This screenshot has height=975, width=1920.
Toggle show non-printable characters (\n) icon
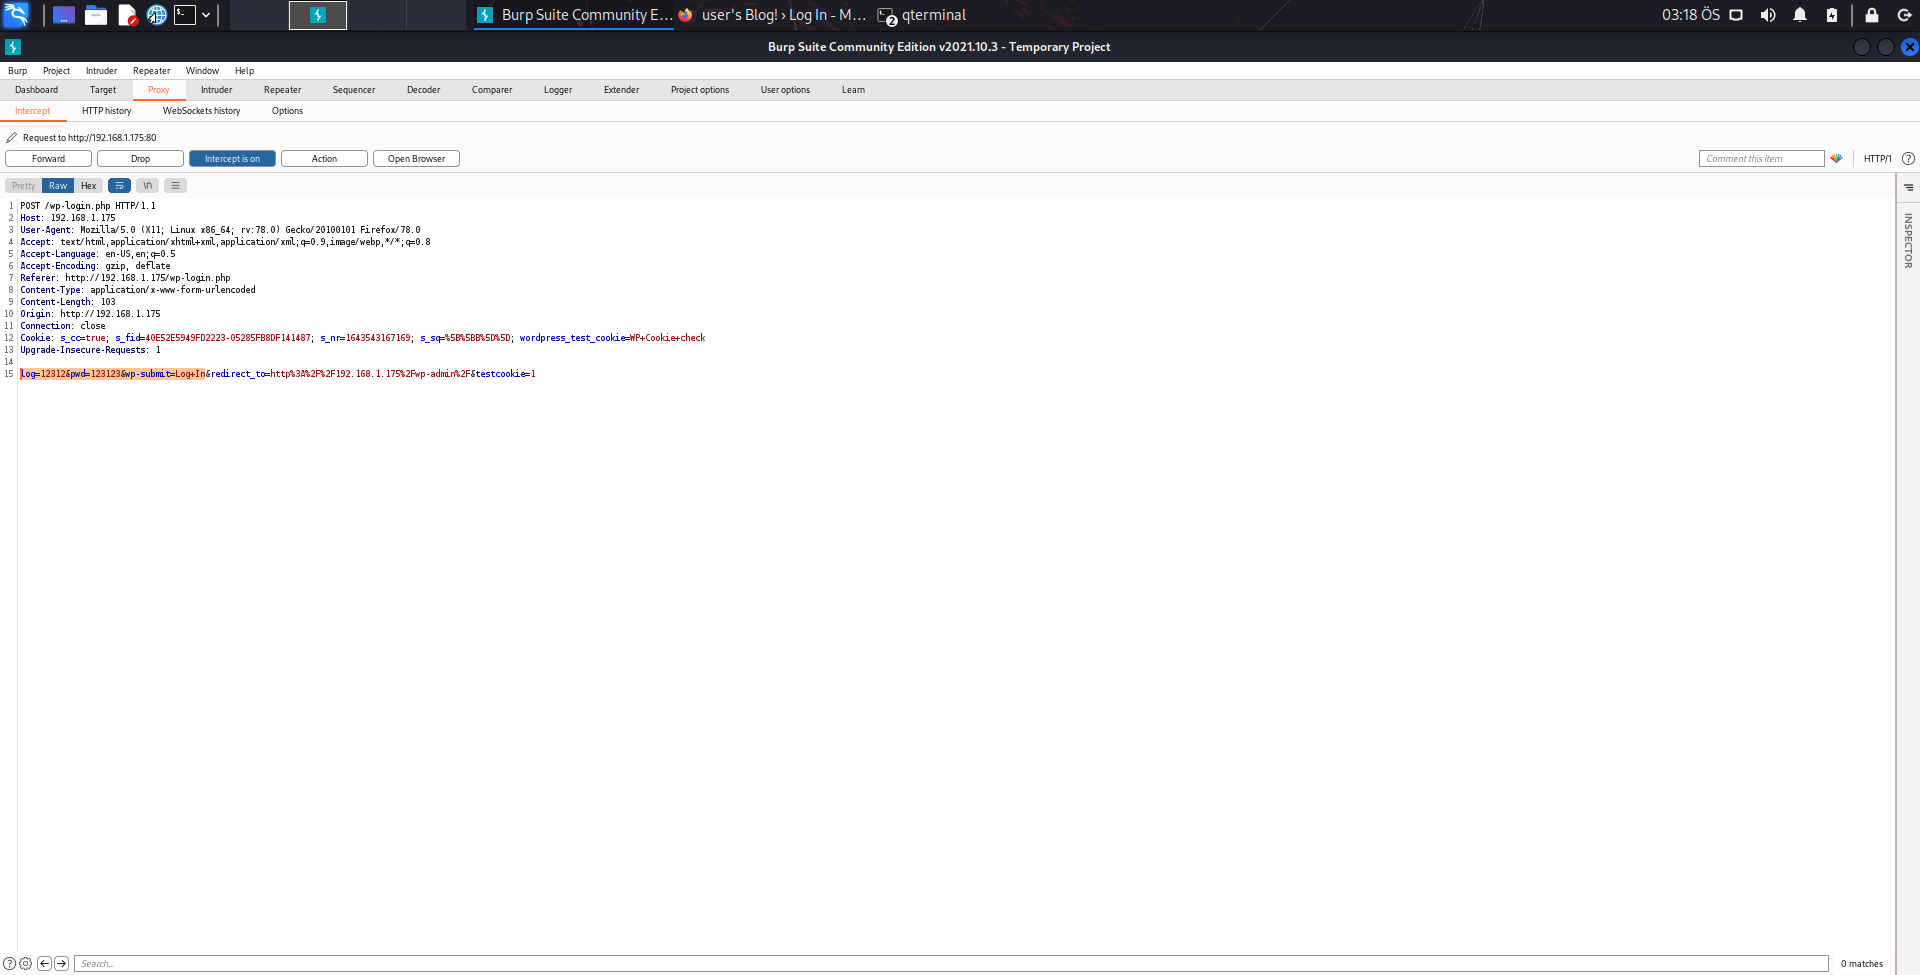(147, 186)
